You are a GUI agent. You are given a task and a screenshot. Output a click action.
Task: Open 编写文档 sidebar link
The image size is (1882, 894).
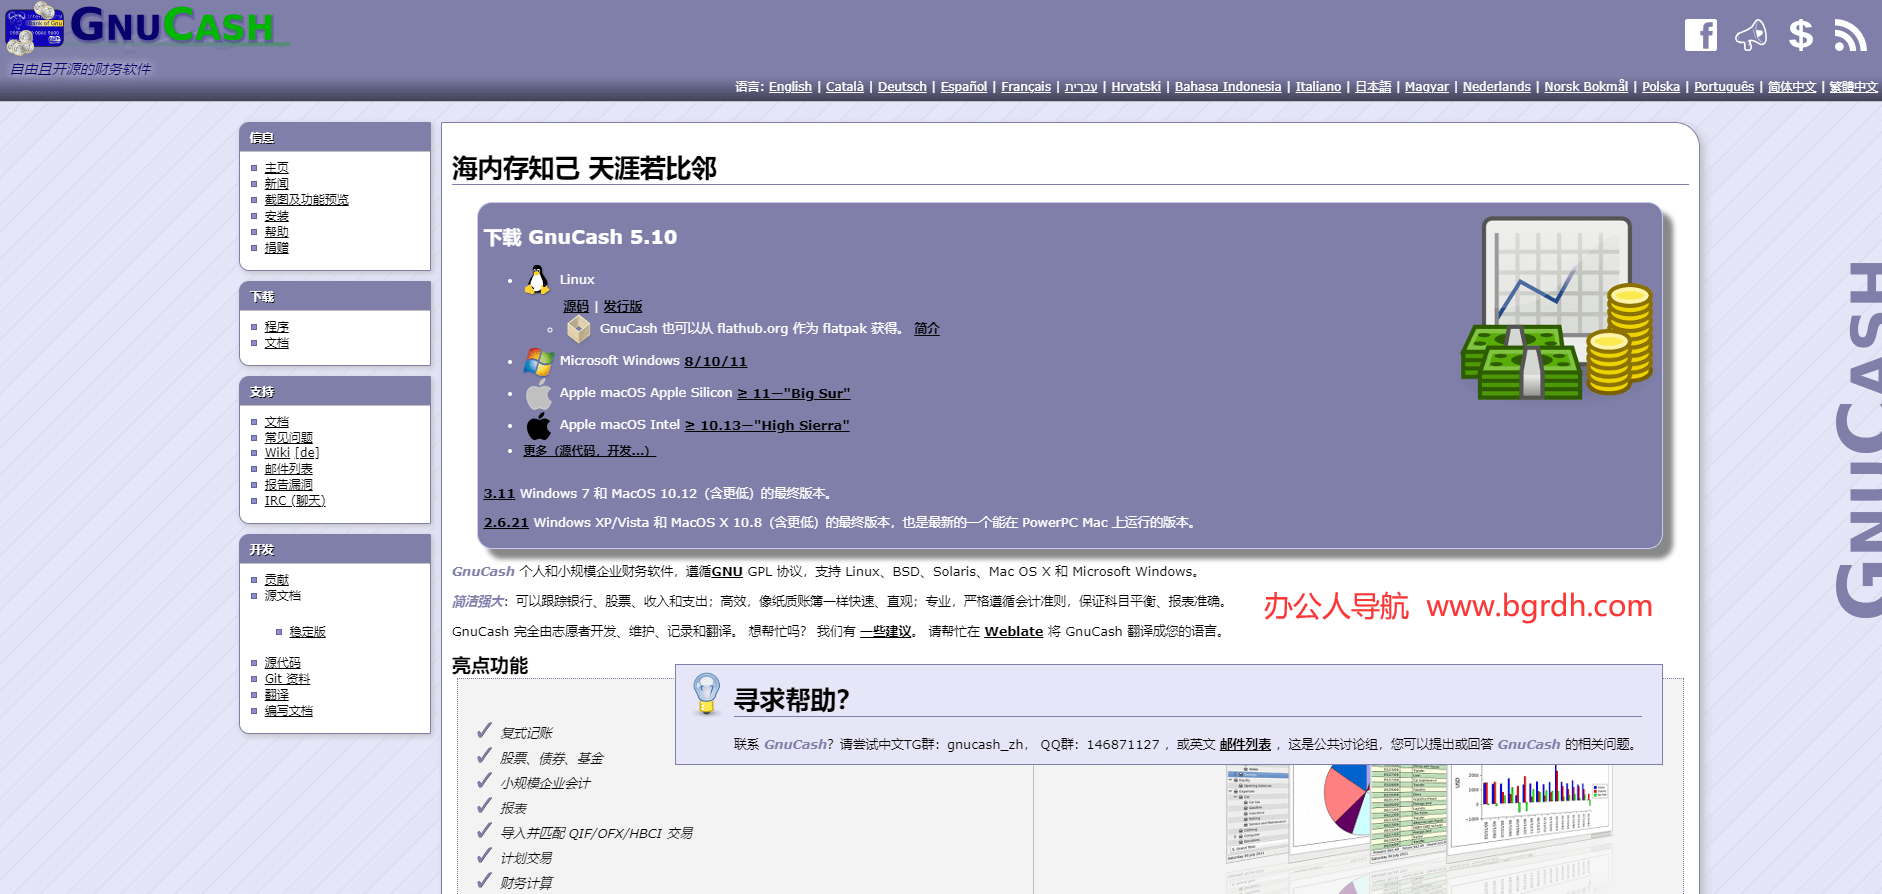click(x=289, y=711)
